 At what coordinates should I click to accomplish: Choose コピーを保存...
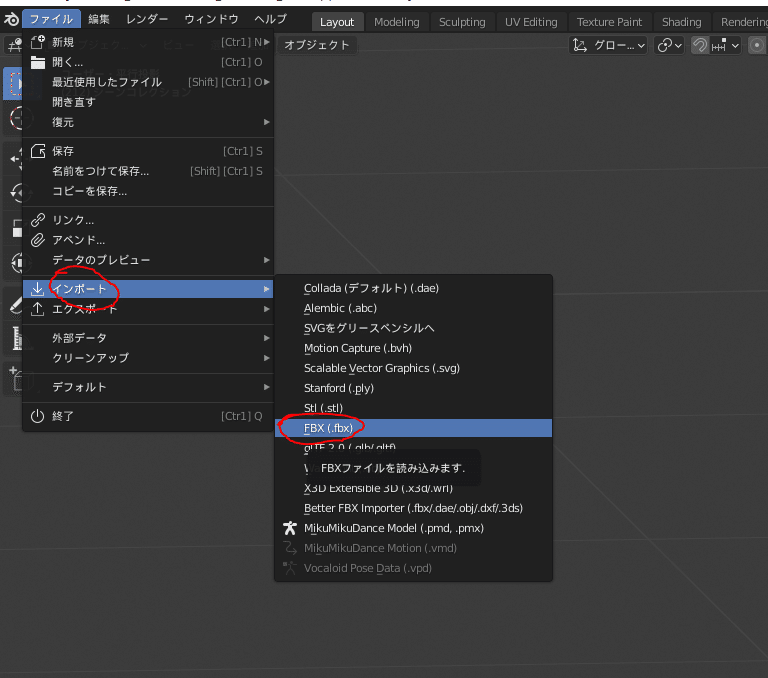pos(148,191)
